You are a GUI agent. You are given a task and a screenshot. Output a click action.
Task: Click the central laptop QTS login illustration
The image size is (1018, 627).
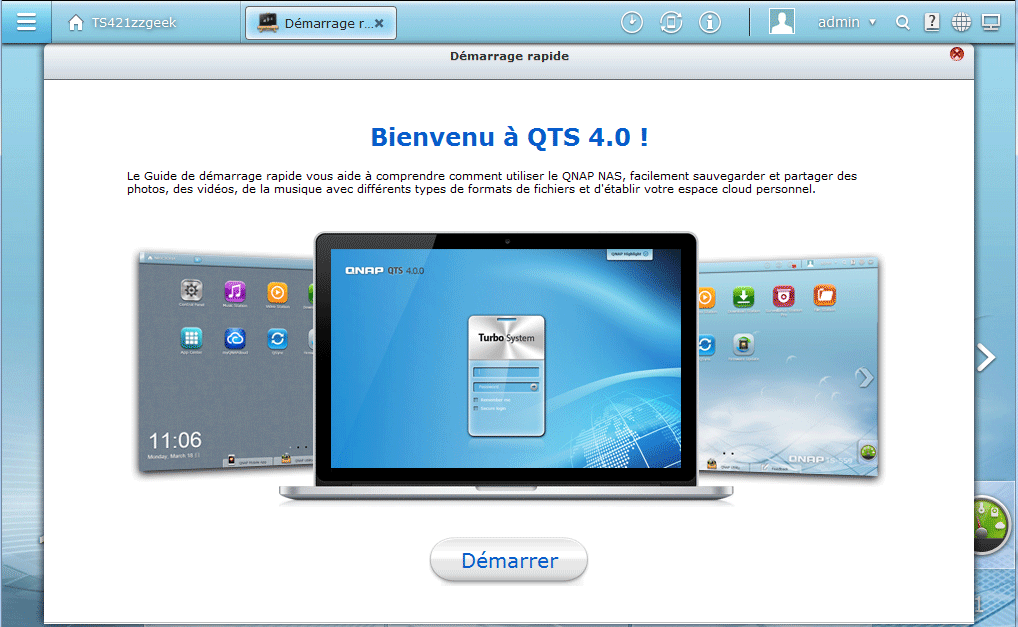click(x=506, y=367)
